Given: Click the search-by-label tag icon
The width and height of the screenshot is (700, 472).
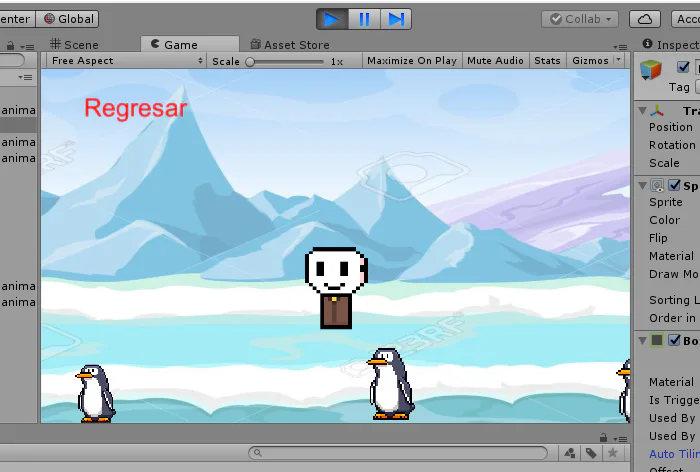Looking at the screenshot, I should 591,453.
